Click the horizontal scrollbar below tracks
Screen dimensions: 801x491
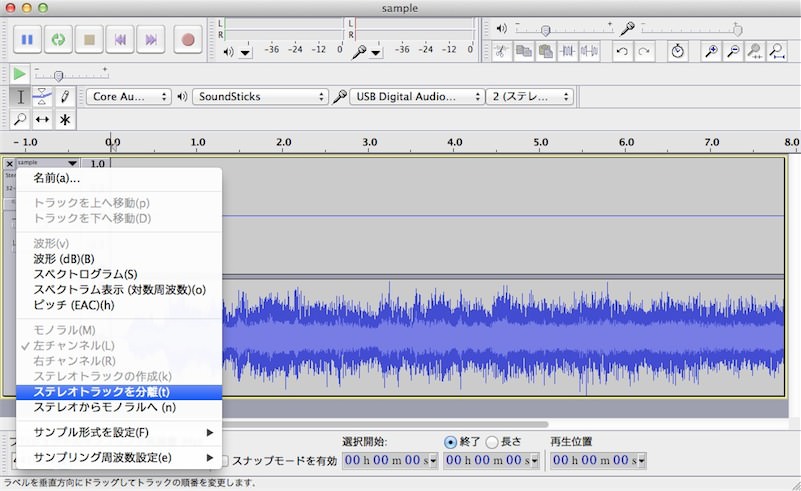[x=384, y=424]
